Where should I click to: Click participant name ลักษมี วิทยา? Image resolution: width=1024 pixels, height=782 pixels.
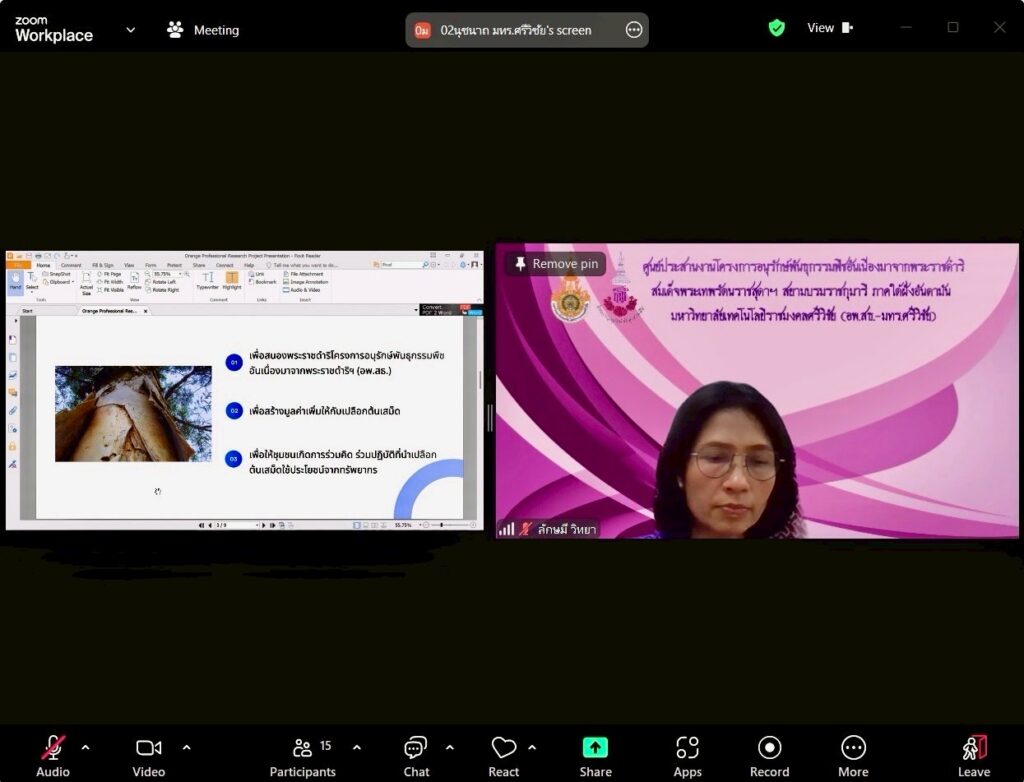click(567, 529)
